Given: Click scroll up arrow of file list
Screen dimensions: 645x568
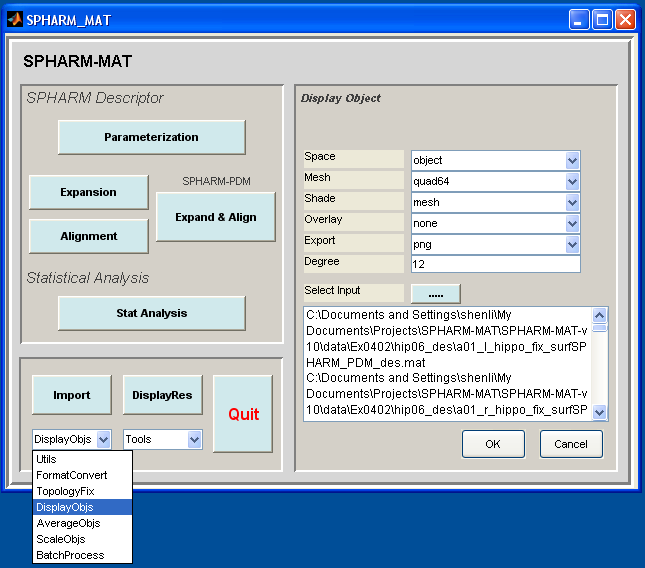Looking at the screenshot, I should coord(600,315).
